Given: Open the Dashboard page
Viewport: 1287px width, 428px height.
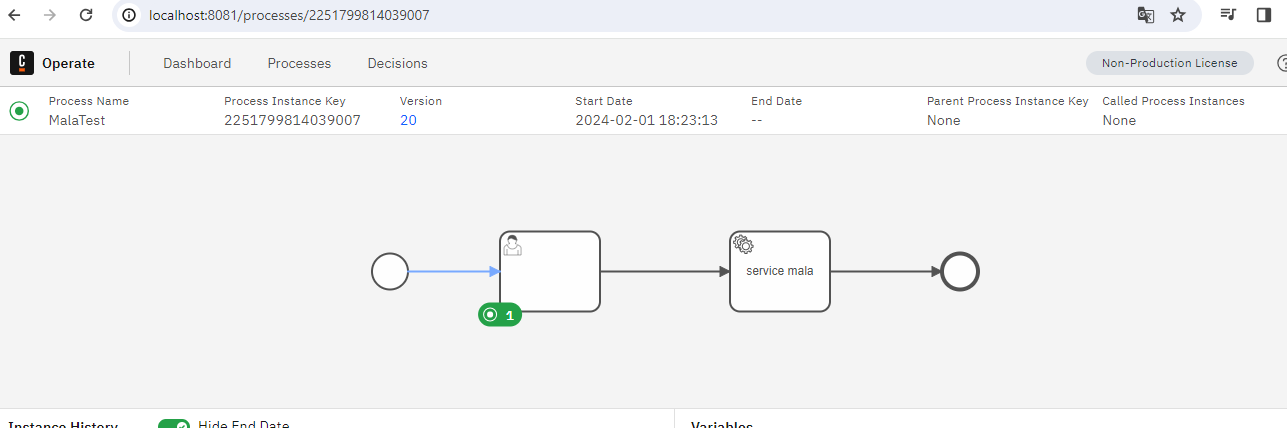Looking at the screenshot, I should point(197,63).
